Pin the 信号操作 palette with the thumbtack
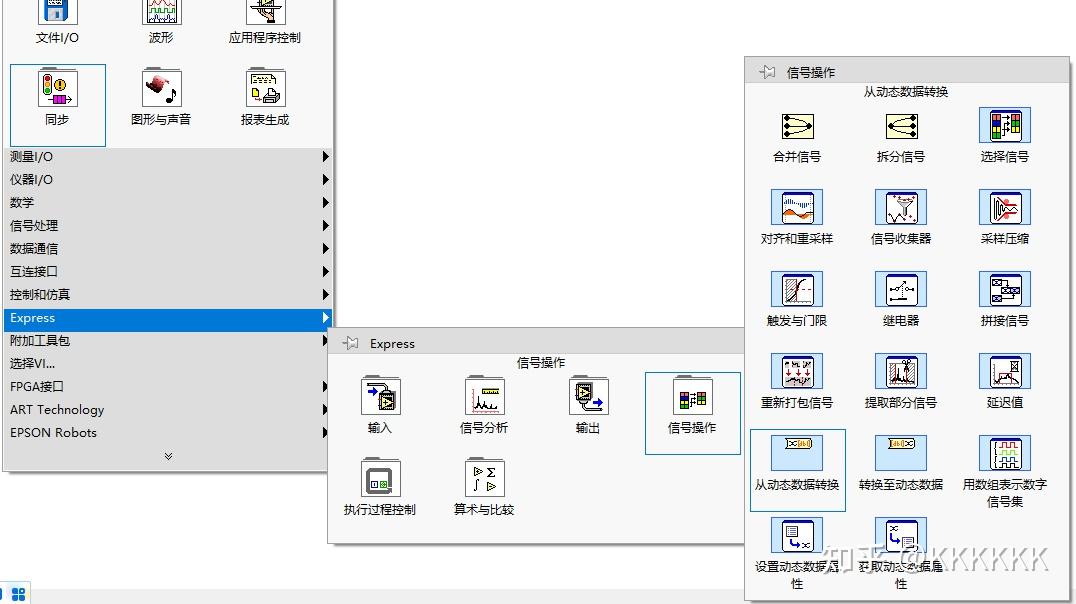The width and height of the screenshot is (1076, 604). coord(769,69)
